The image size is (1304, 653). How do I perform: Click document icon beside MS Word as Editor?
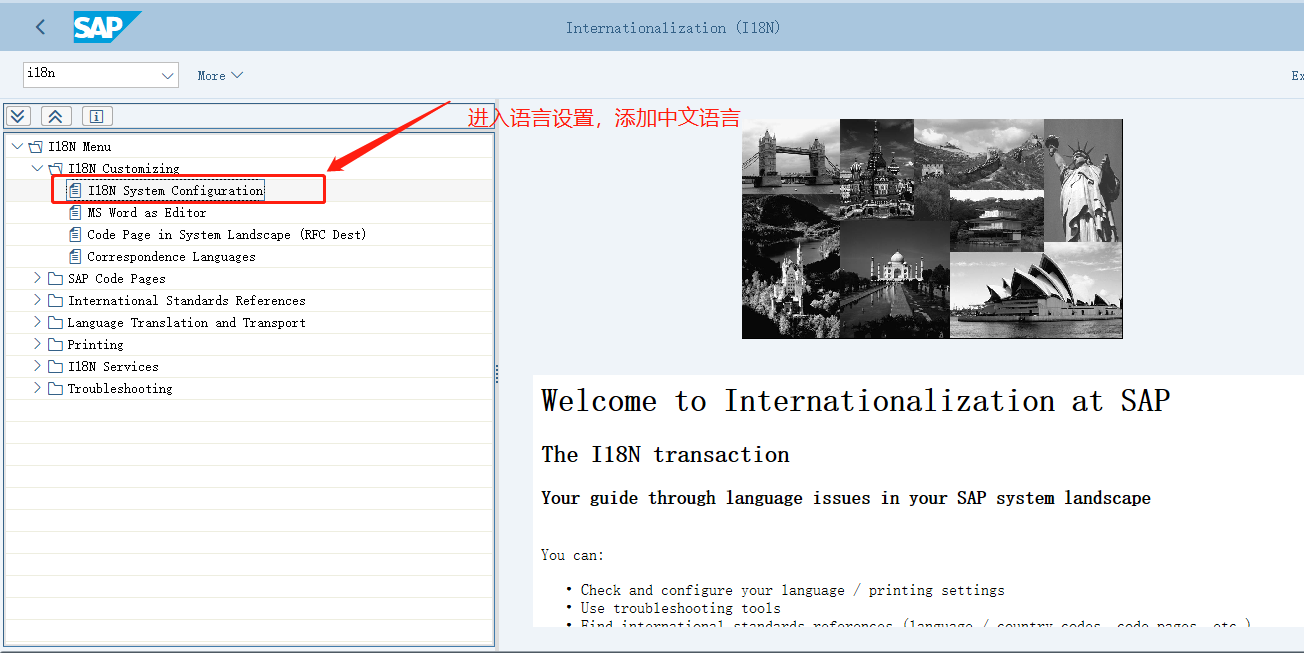pos(75,212)
